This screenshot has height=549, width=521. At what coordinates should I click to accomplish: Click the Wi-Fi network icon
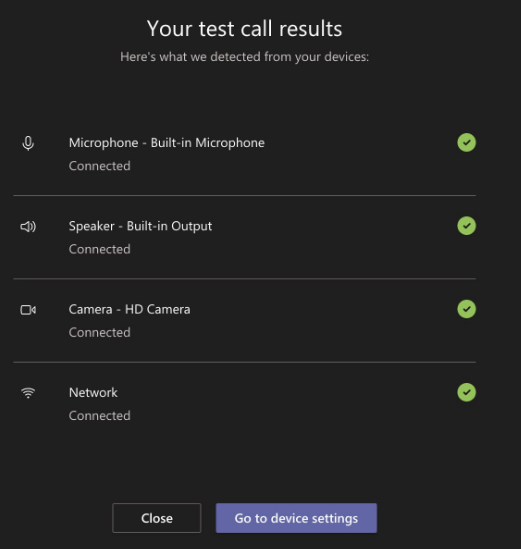click(x=28, y=393)
